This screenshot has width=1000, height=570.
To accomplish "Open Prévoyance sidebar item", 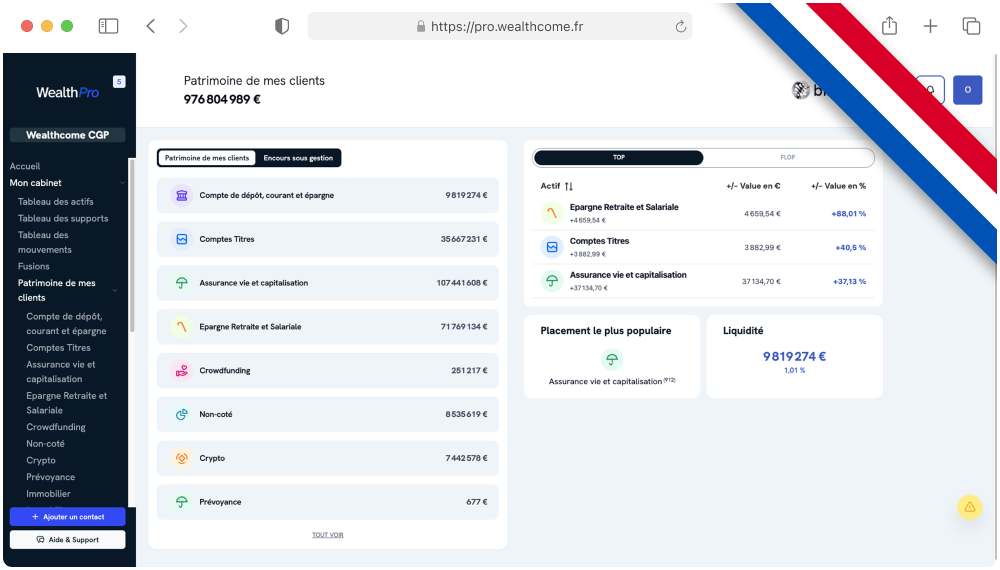I will tap(50, 477).
